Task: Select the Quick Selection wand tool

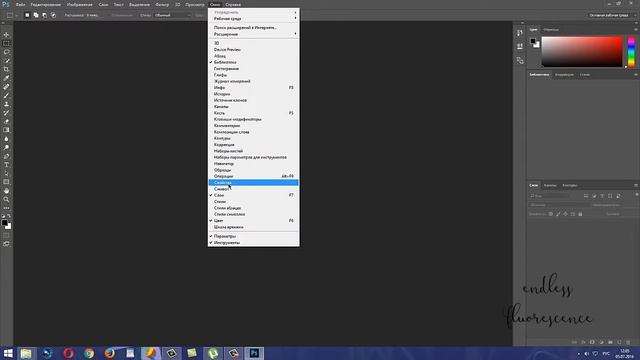Action: point(6,60)
